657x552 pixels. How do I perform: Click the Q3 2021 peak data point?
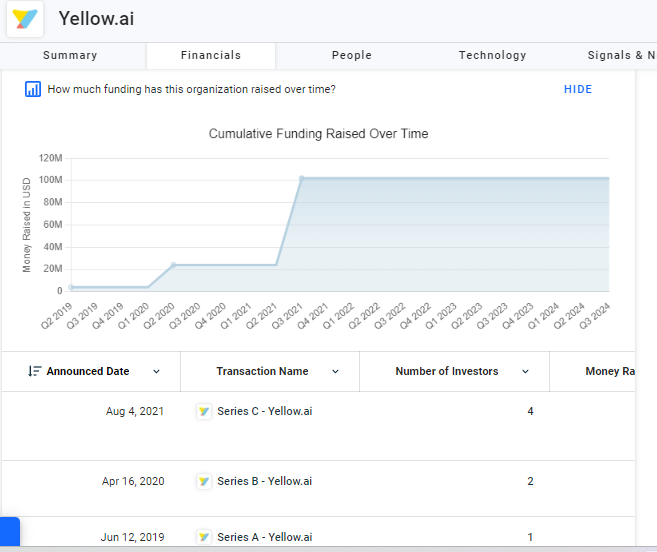pos(302,178)
